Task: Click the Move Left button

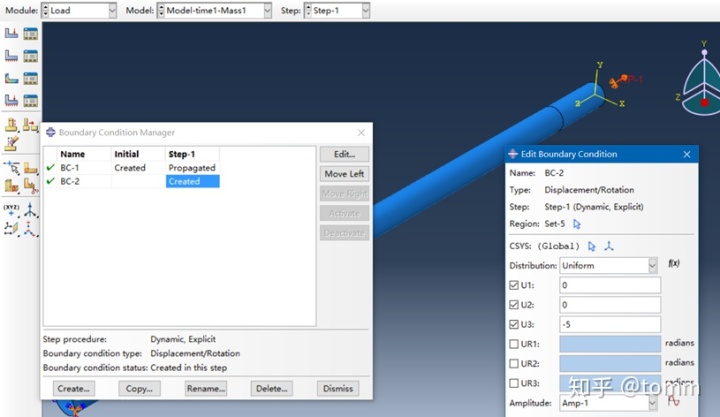Action: click(344, 174)
